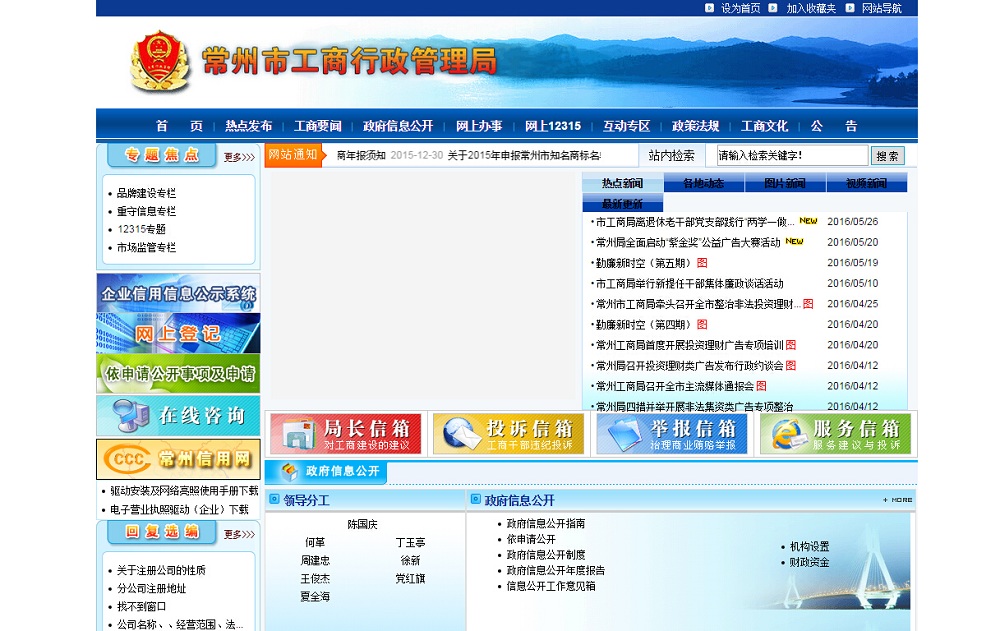Open the 关于注册公司的性质 reply link
Screen dimensions: 1000x631
pos(161,570)
